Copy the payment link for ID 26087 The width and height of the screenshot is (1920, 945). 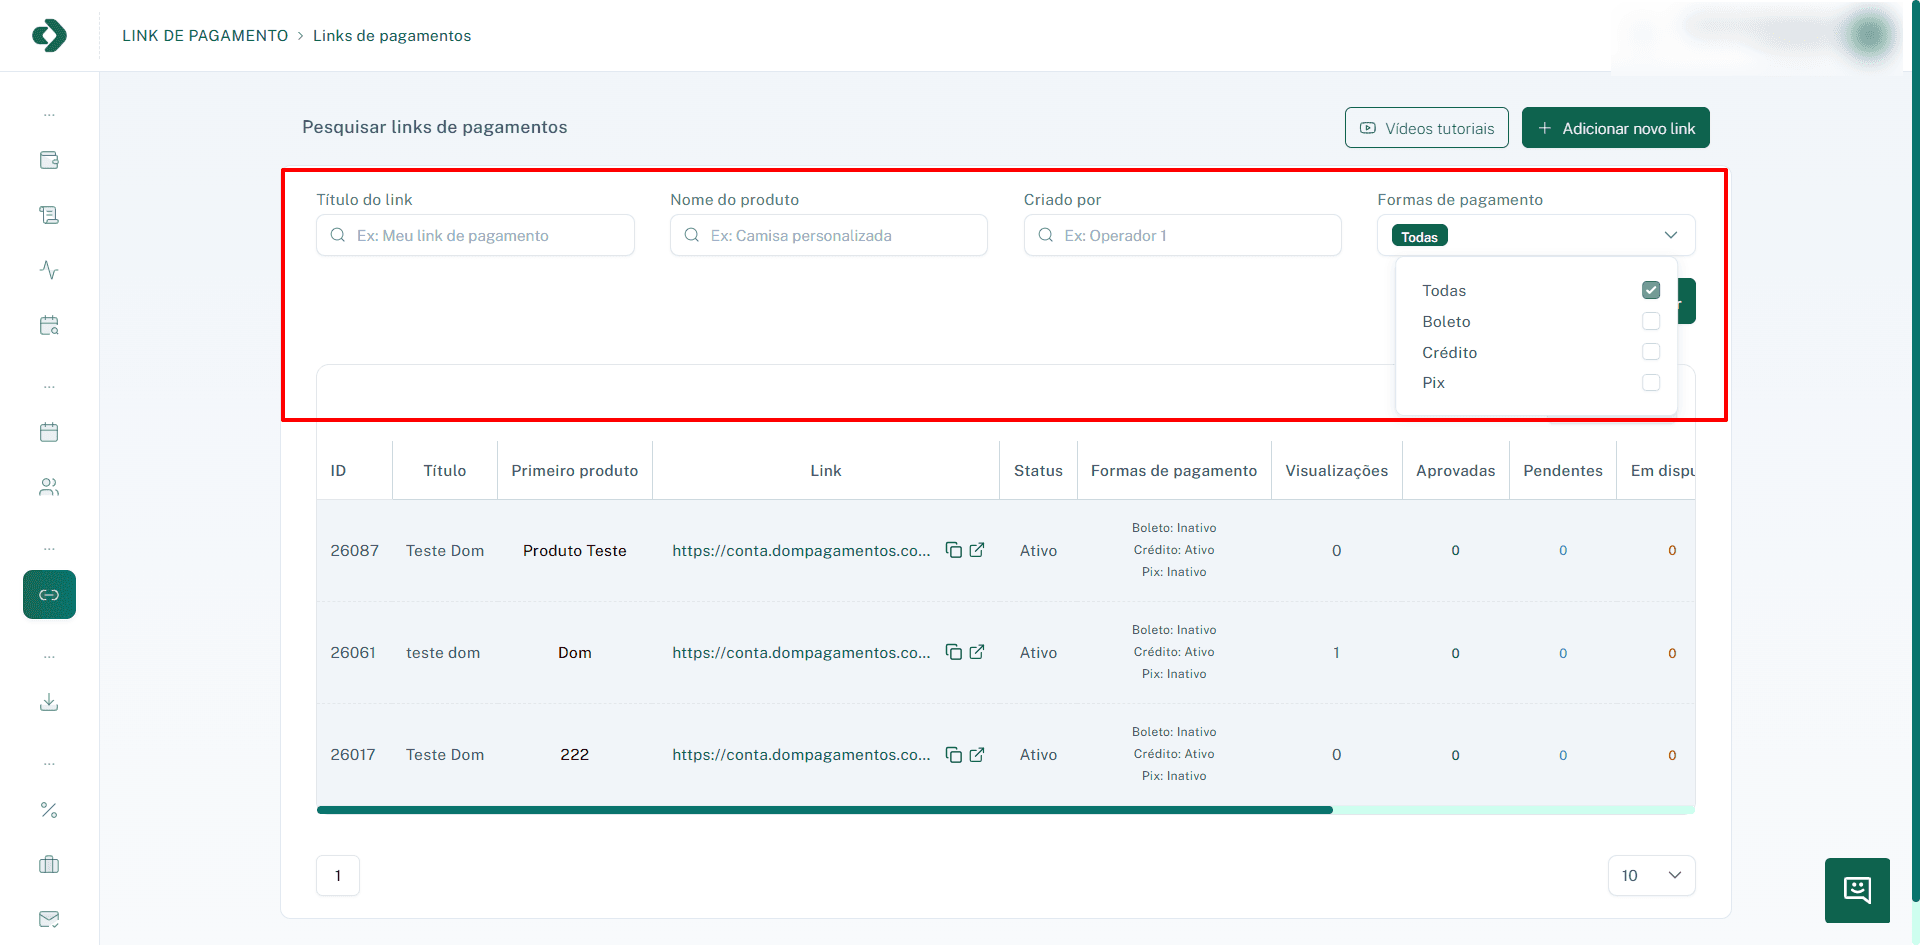[x=953, y=550]
